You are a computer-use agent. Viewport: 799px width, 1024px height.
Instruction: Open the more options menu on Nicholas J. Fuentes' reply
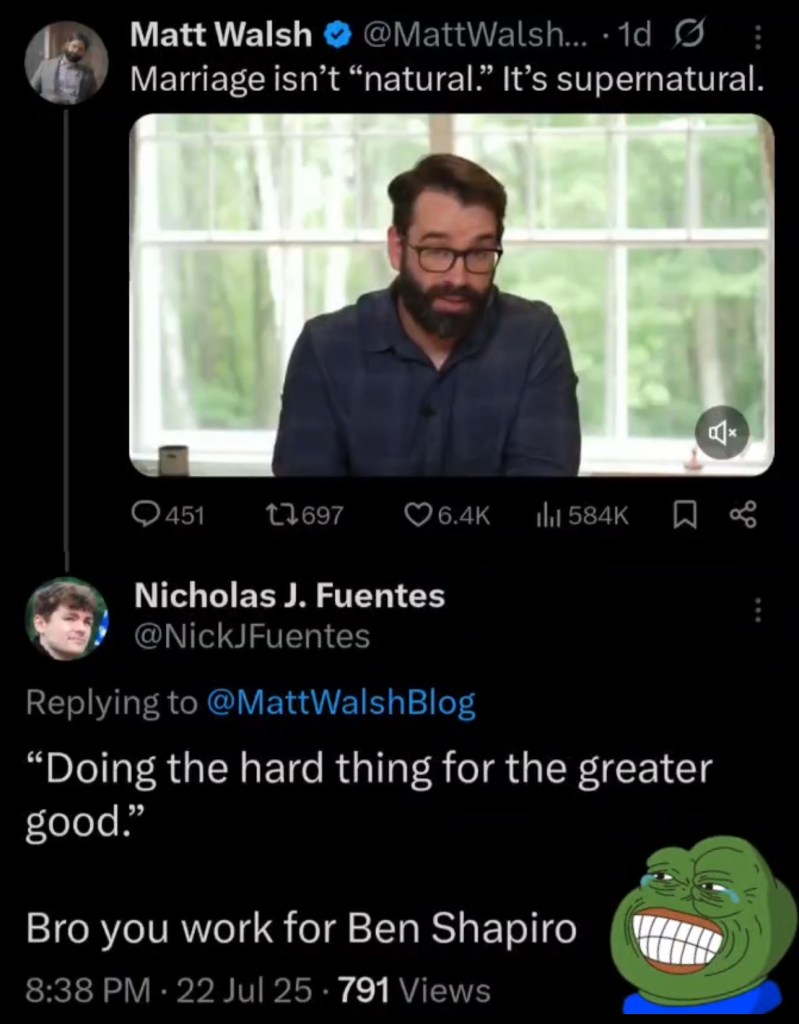(x=757, y=609)
